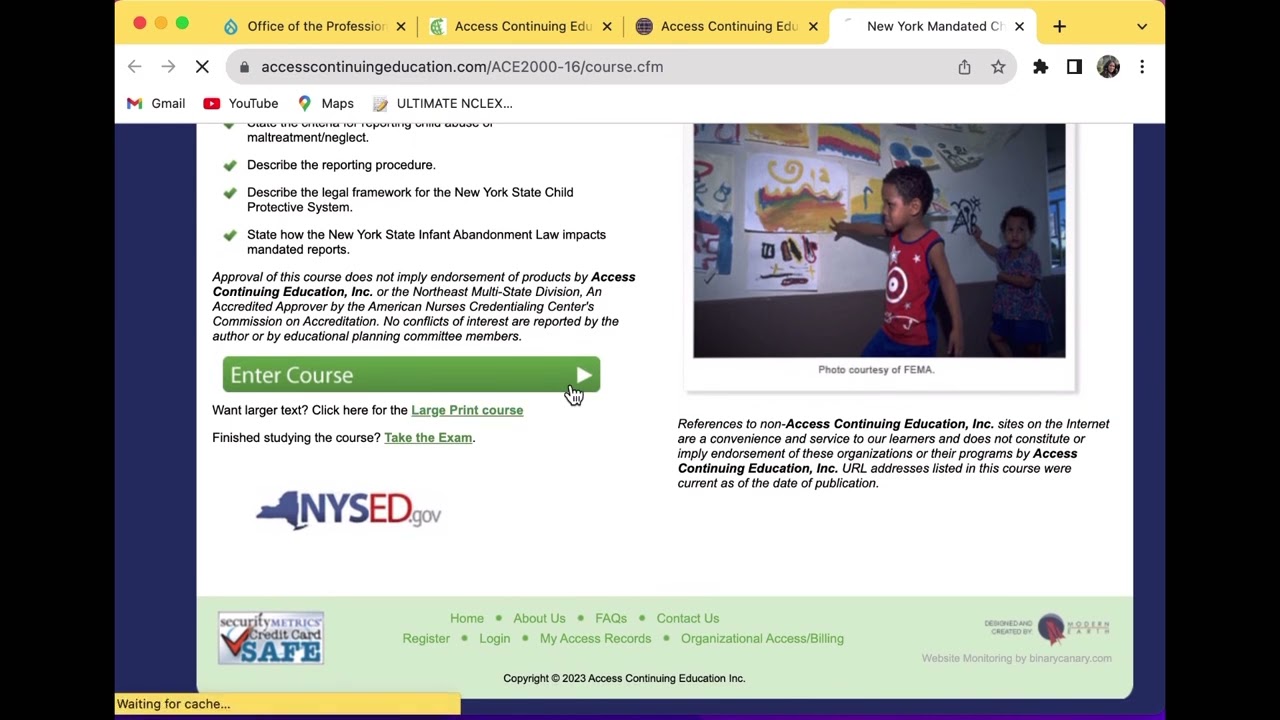The image size is (1280, 720).
Task: Bookmark this page with the star icon
Action: tap(998, 67)
